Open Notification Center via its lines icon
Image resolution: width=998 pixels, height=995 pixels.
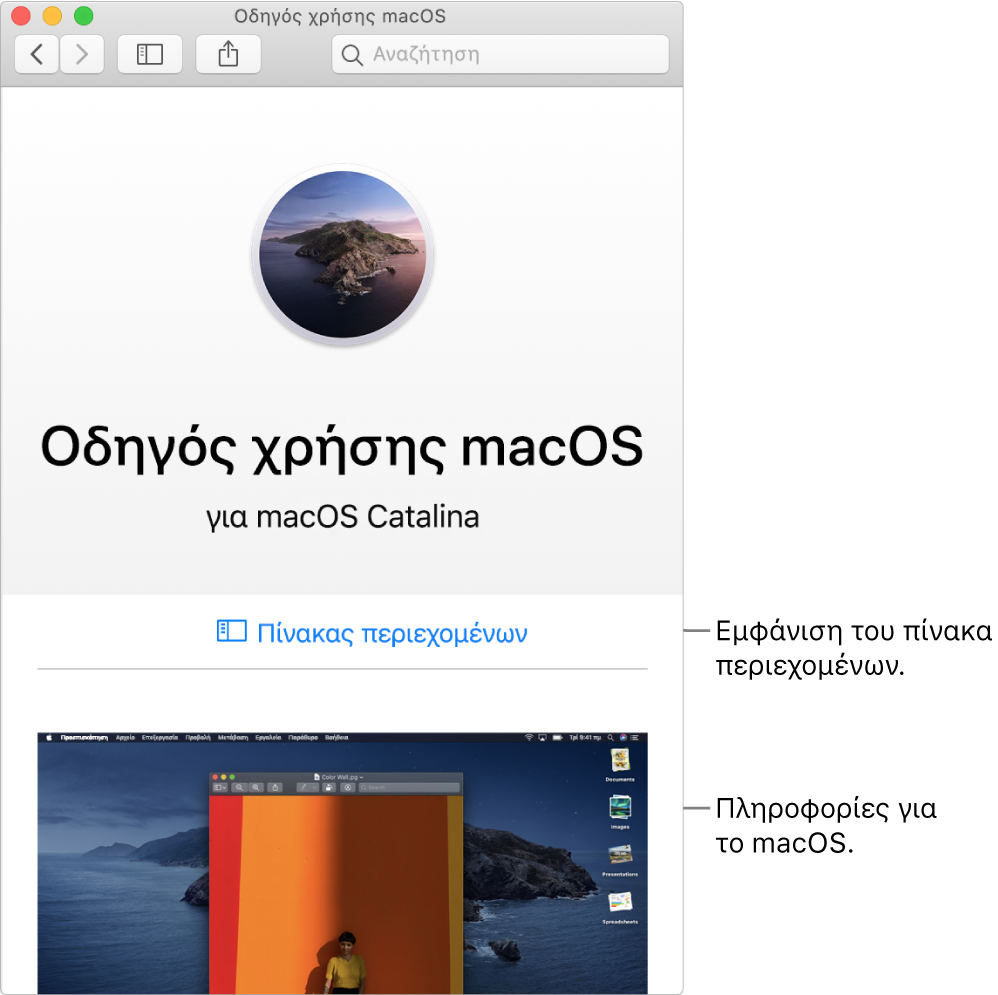tap(634, 737)
